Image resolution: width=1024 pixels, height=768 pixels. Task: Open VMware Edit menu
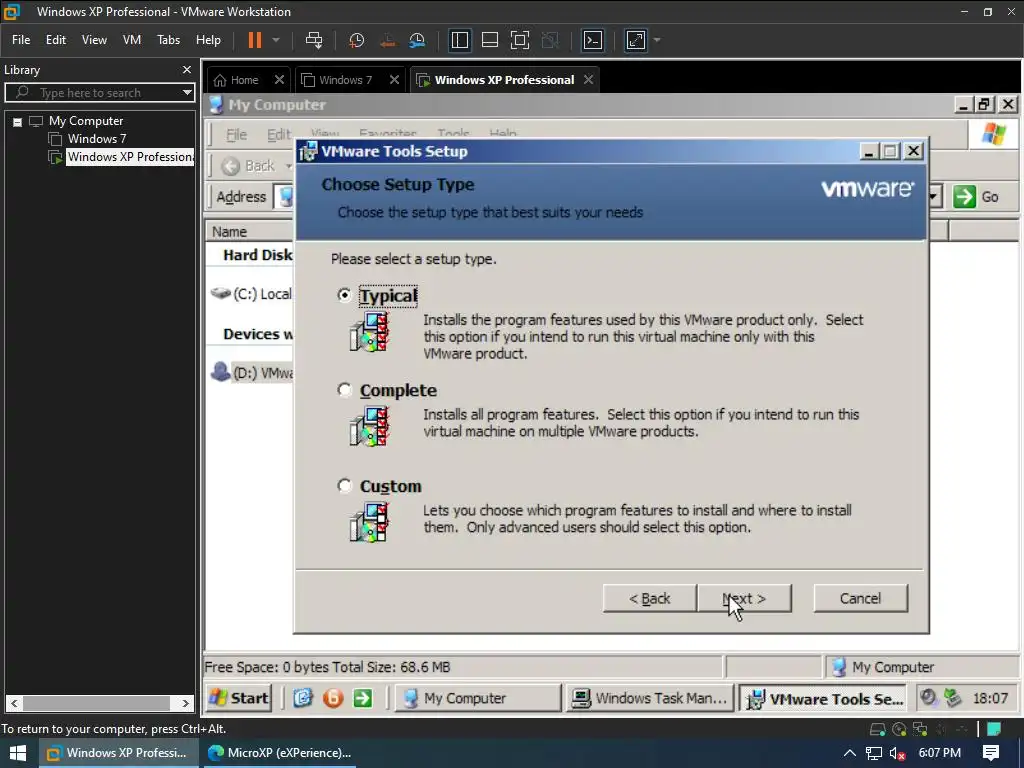tap(56, 40)
